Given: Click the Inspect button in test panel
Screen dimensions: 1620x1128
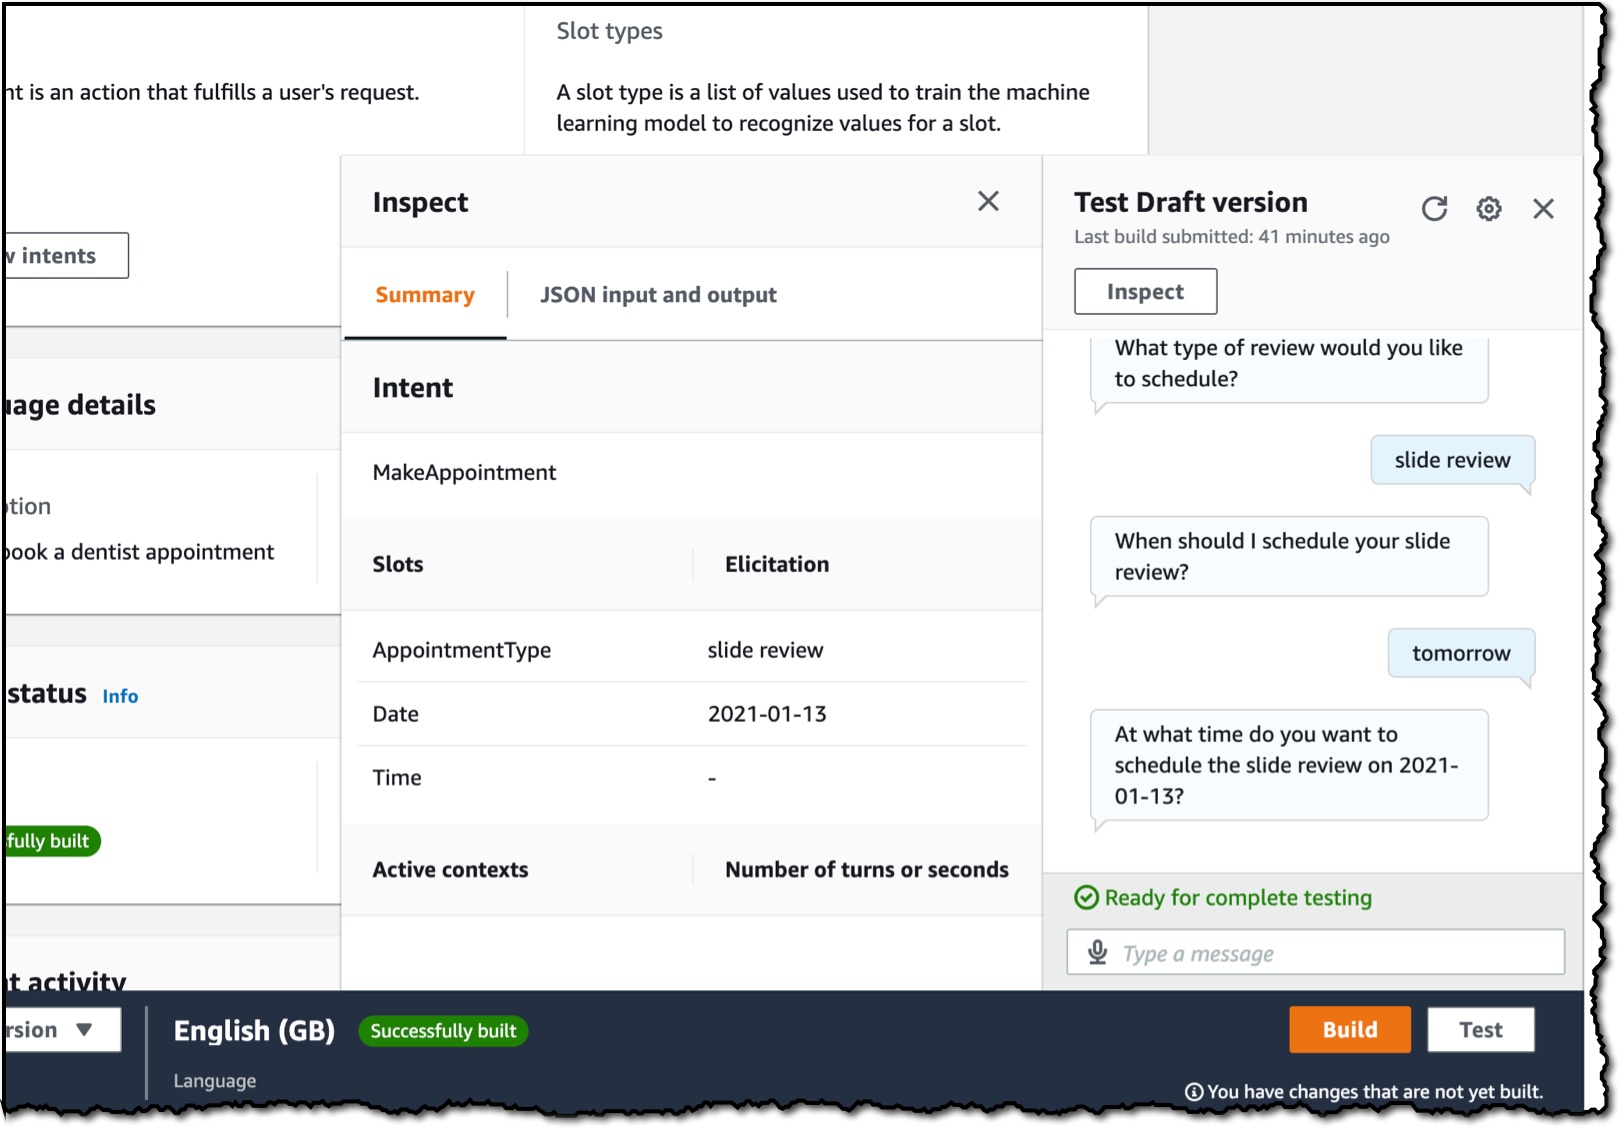Looking at the screenshot, I should point(1145,291).
